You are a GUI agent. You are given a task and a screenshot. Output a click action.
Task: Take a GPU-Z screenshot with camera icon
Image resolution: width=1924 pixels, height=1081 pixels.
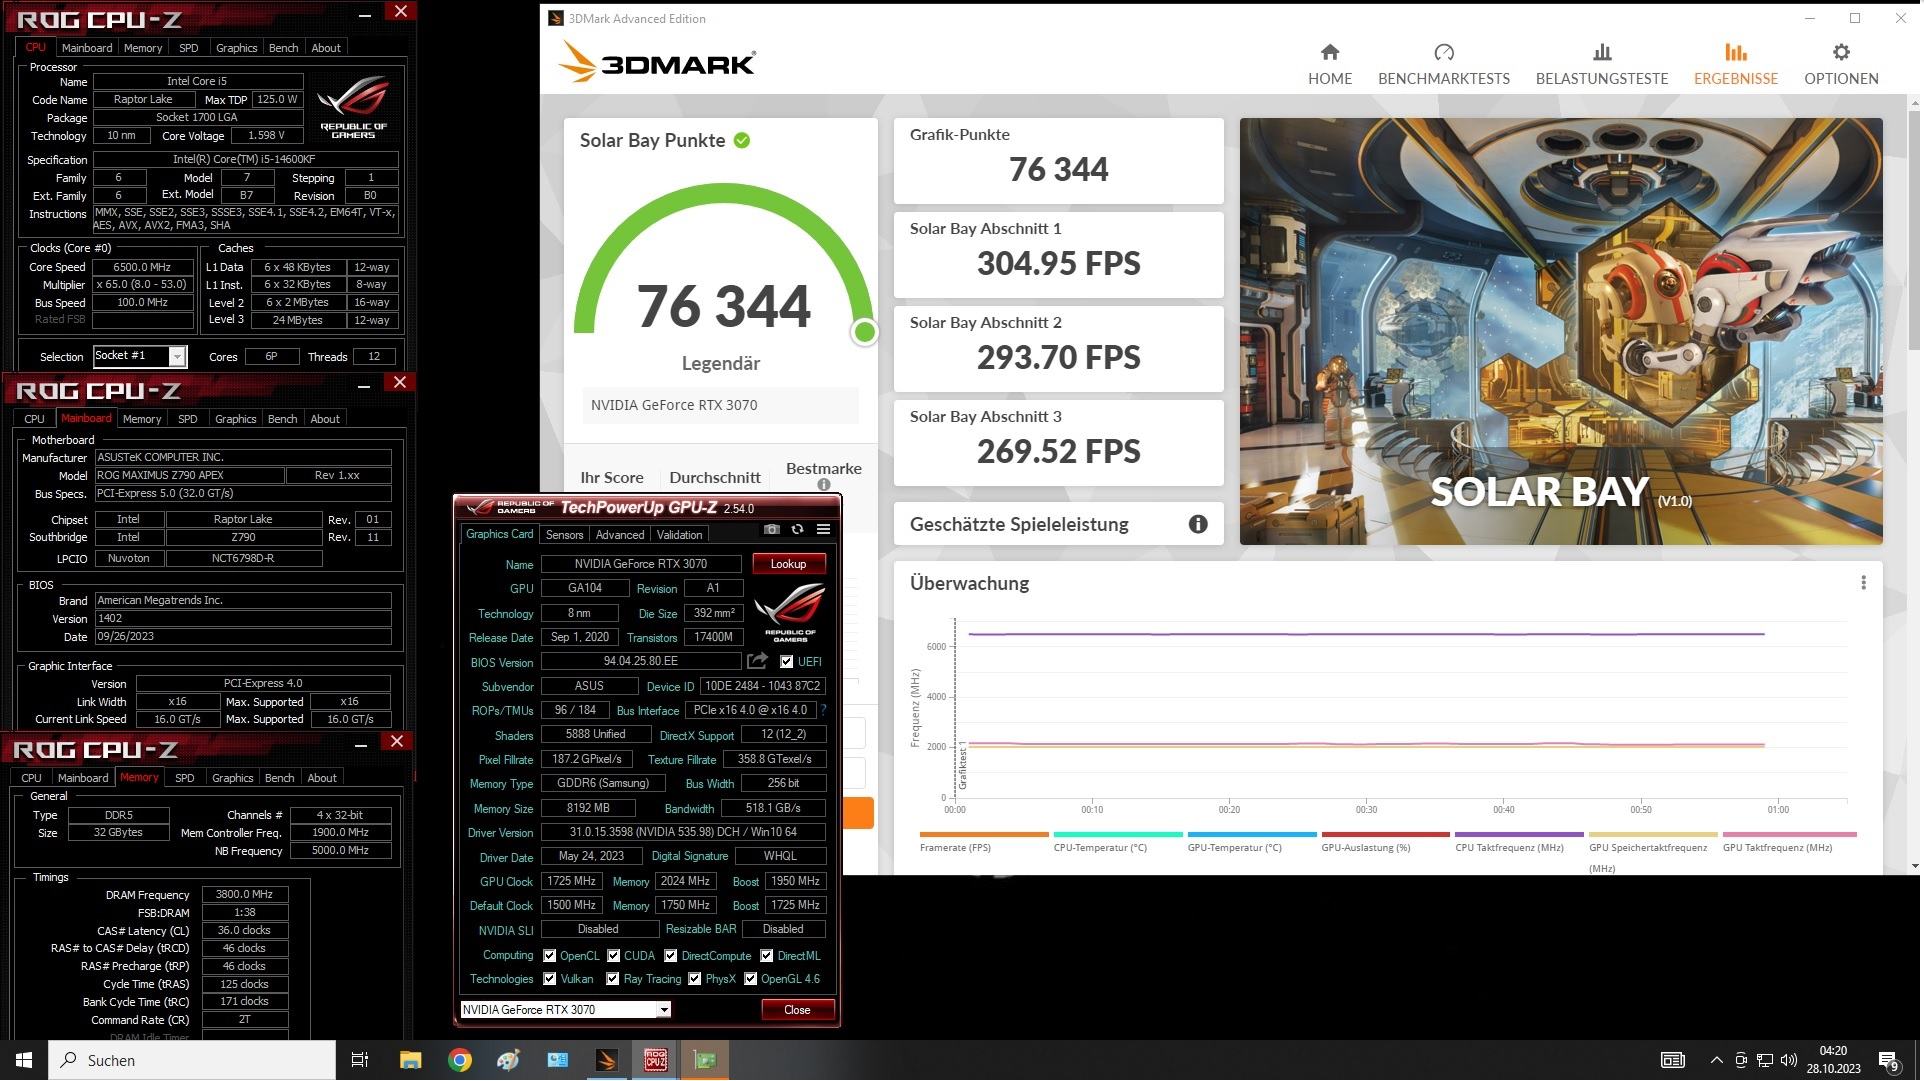pyautogui.click(x=773, y=530)
